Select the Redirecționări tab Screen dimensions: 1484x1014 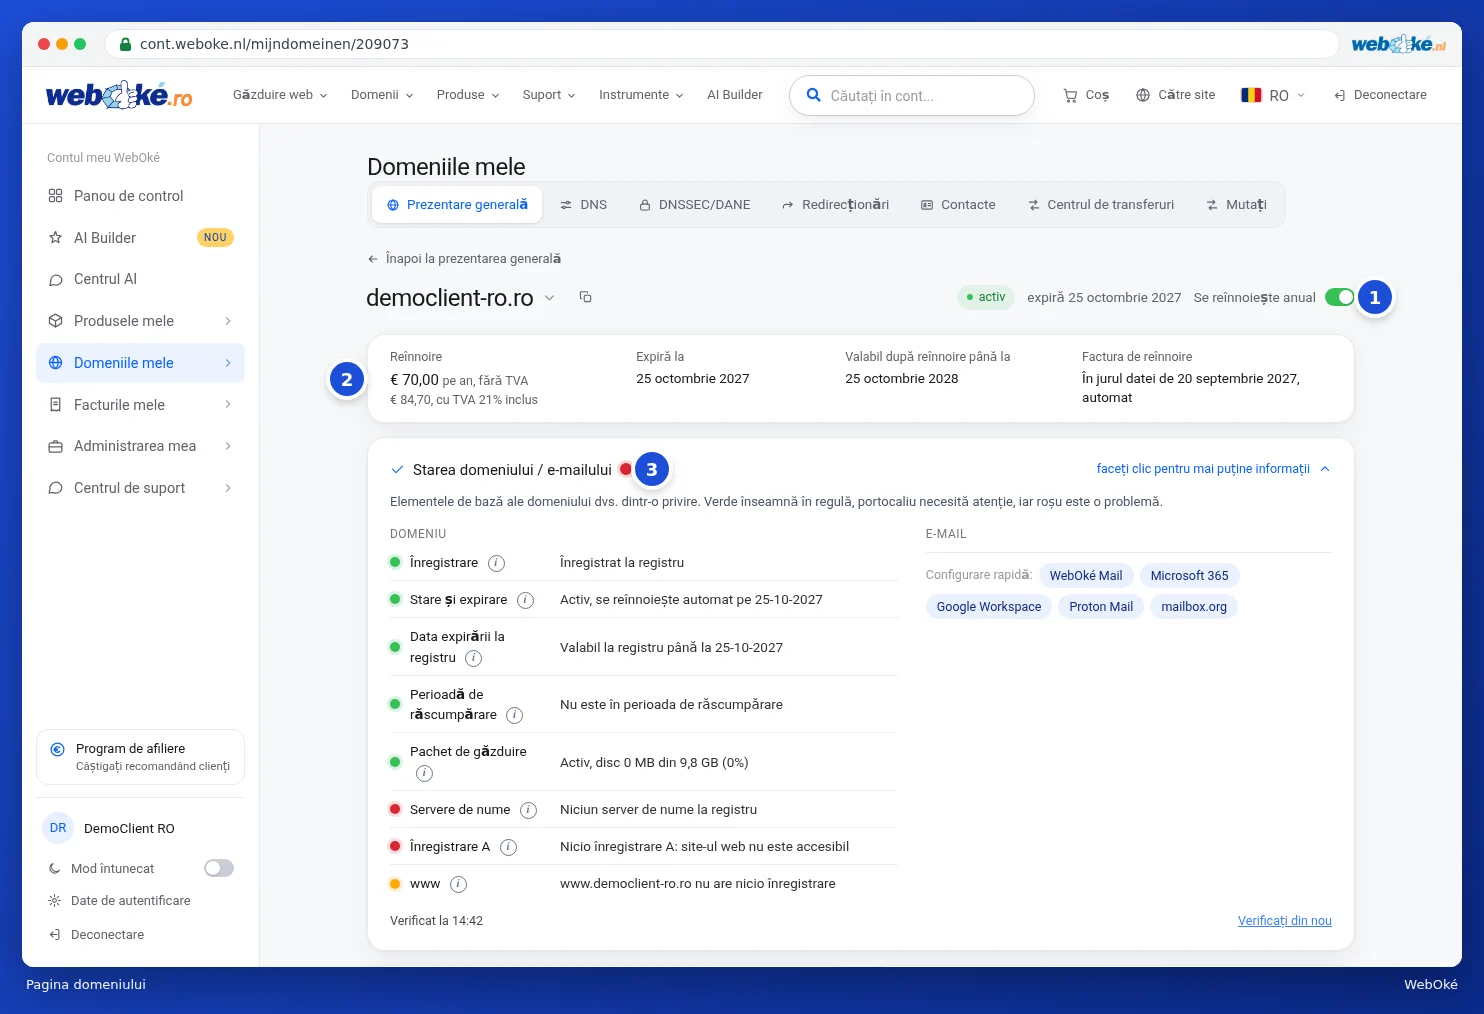(x=835, y=205)
